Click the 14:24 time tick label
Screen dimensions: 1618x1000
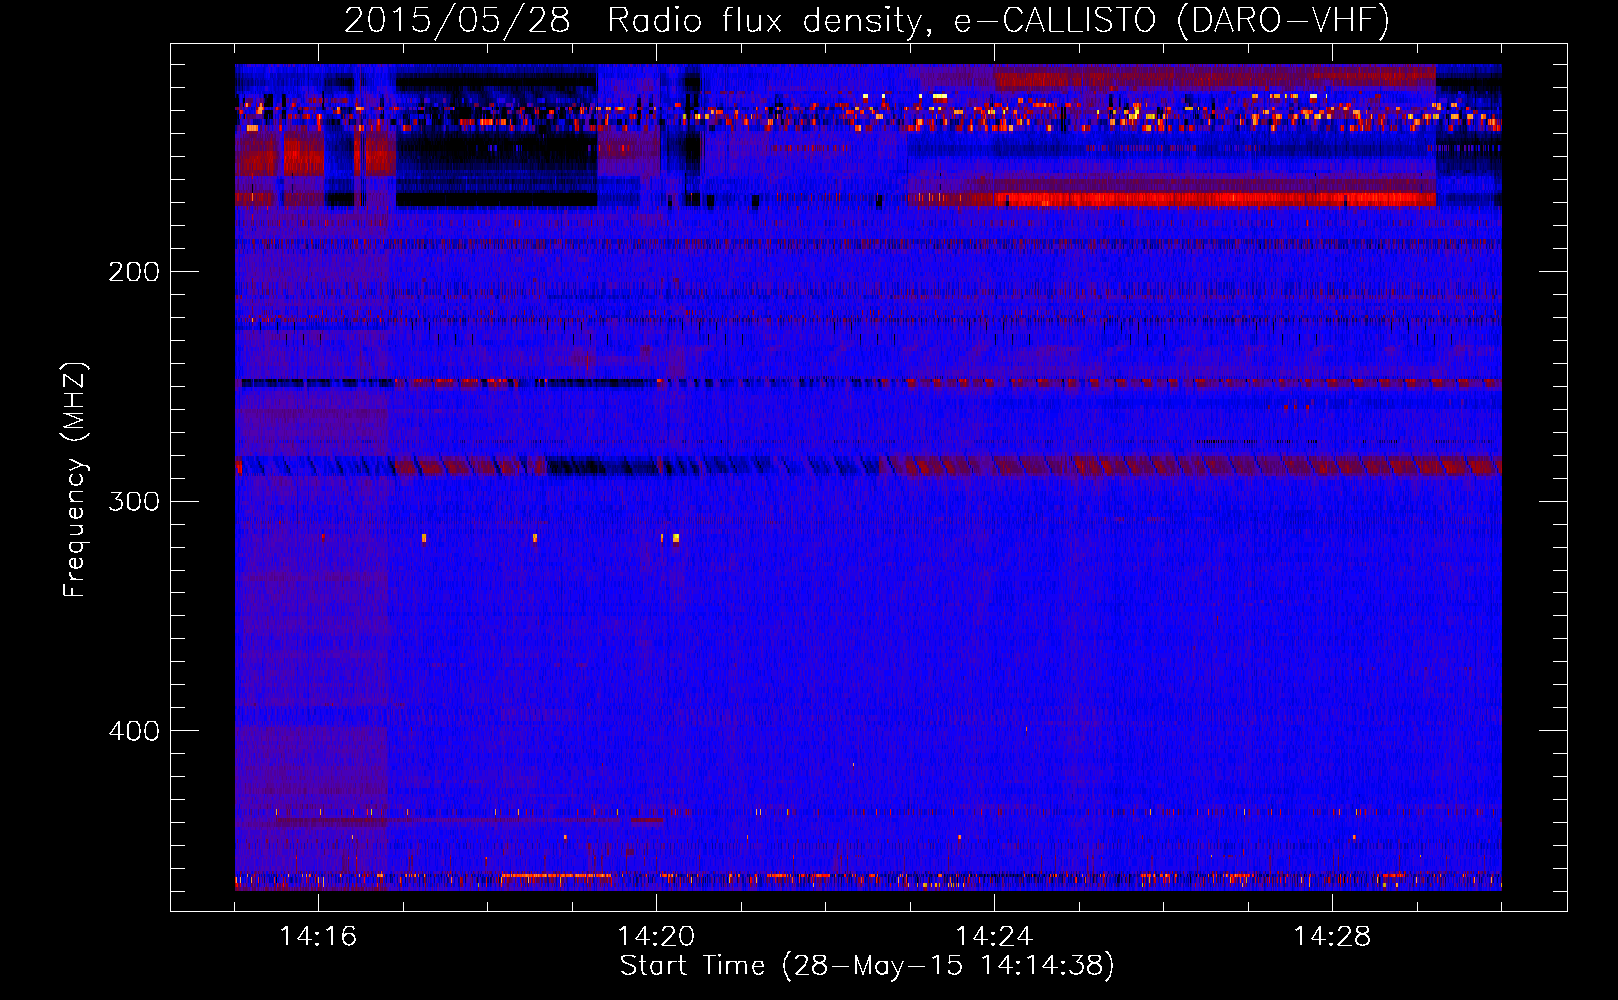pyautogui.click(x=994, y=936)
